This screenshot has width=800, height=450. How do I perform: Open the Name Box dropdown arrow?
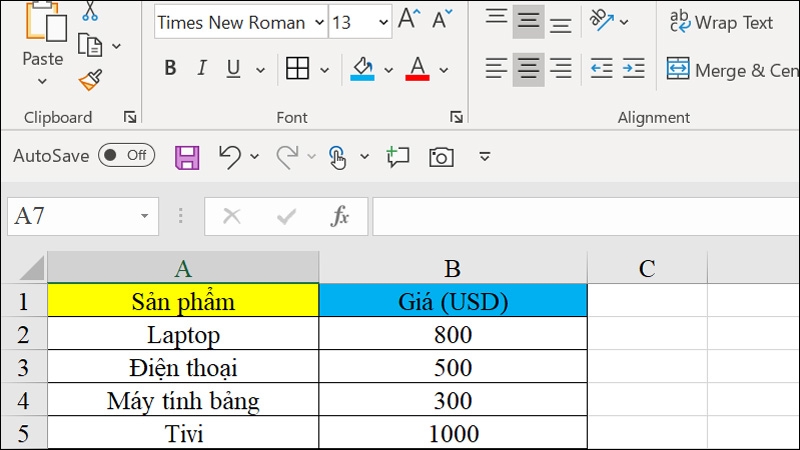[145, 216]
